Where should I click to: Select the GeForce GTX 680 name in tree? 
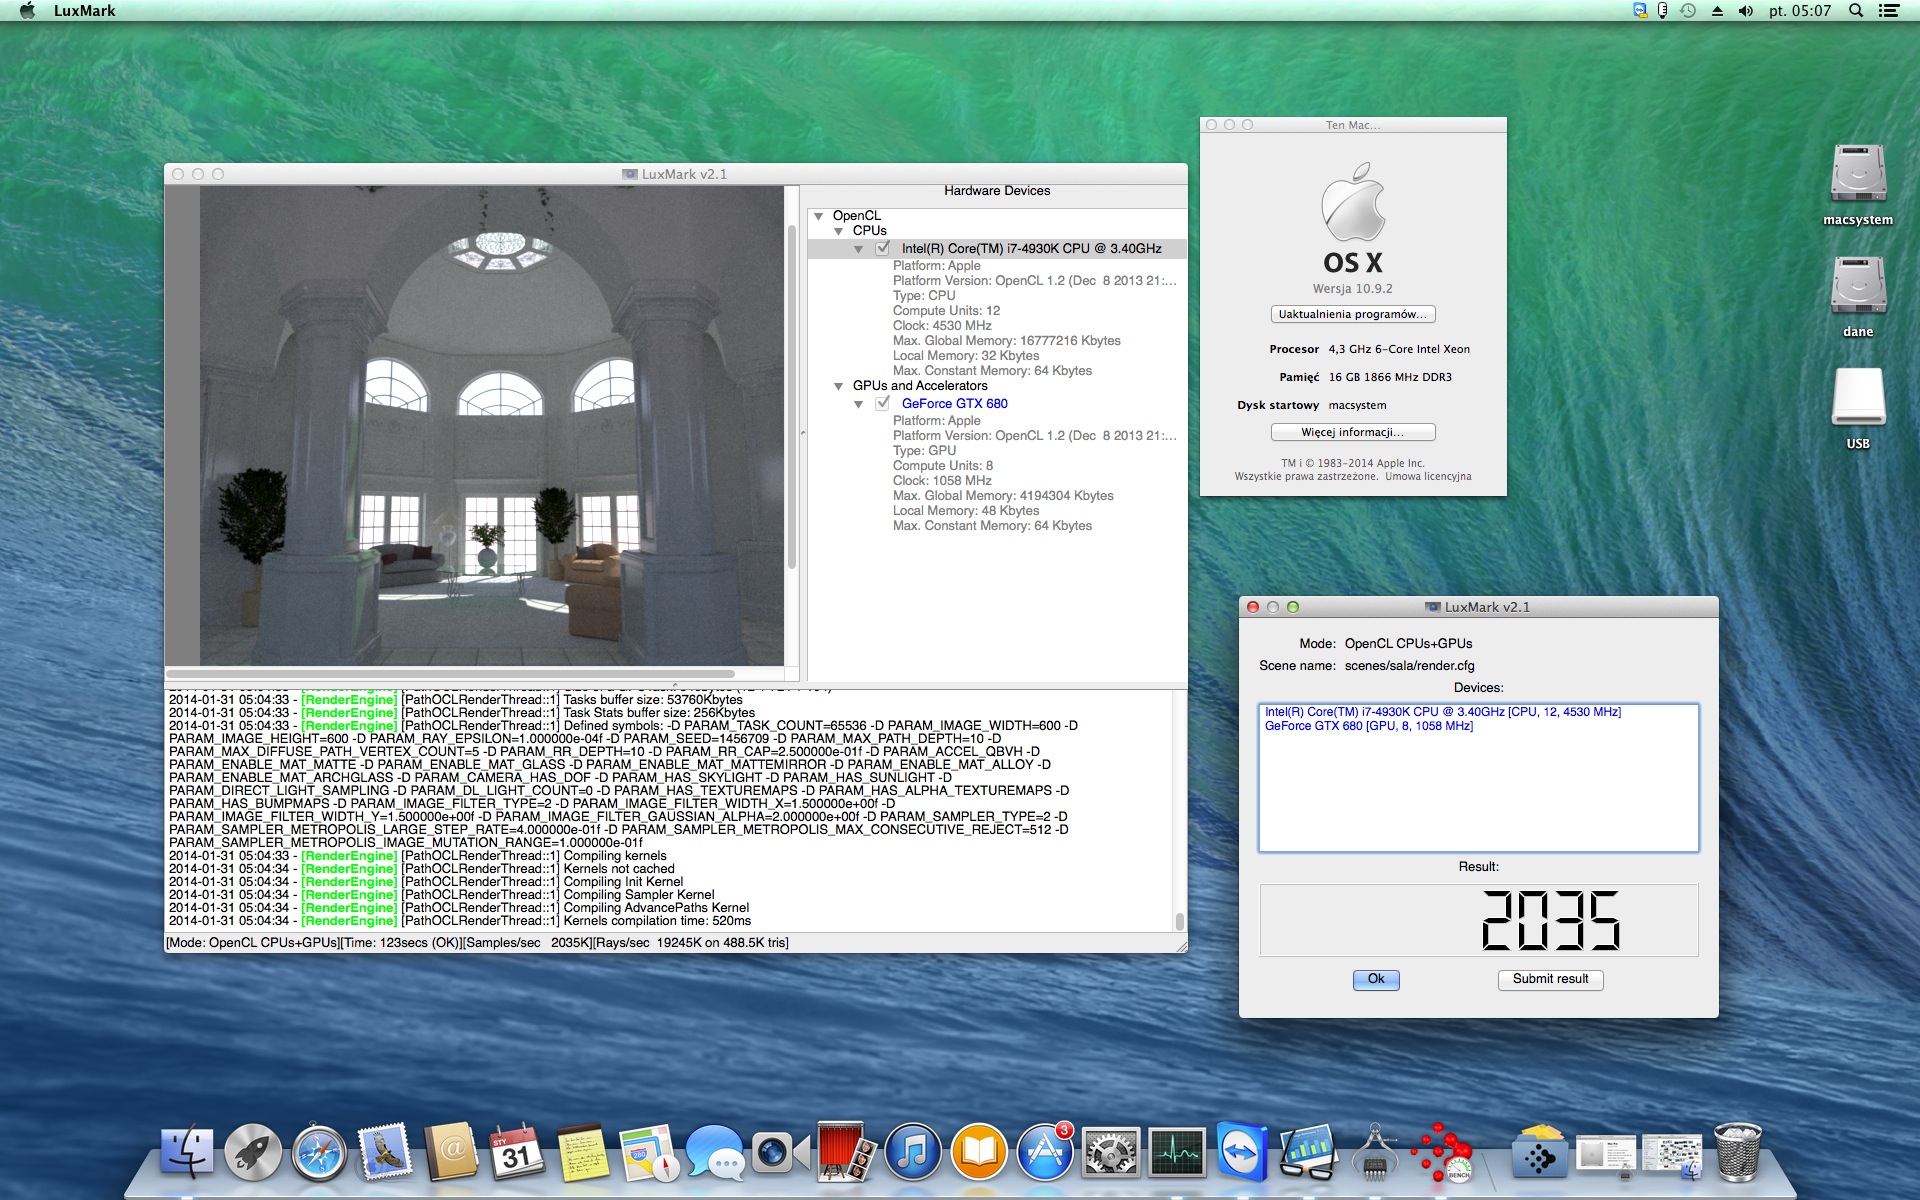954,403
